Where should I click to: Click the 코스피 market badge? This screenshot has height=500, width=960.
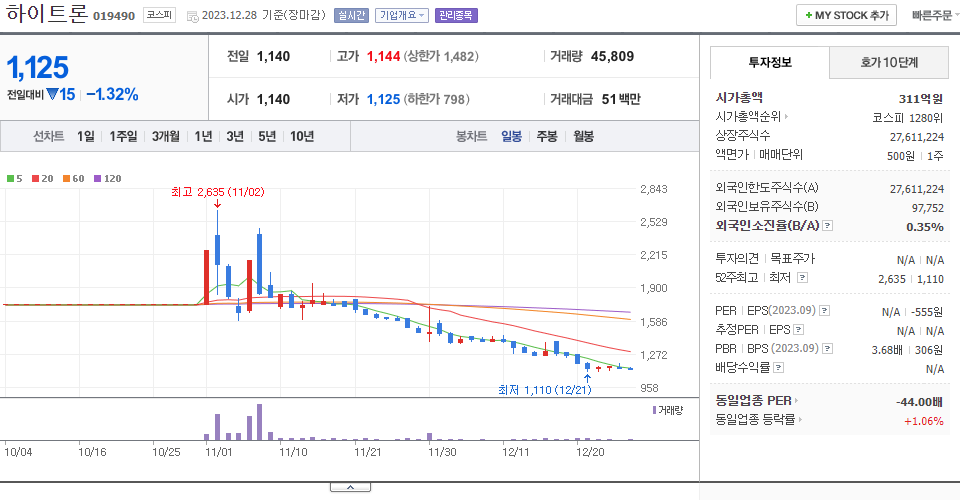159,15
